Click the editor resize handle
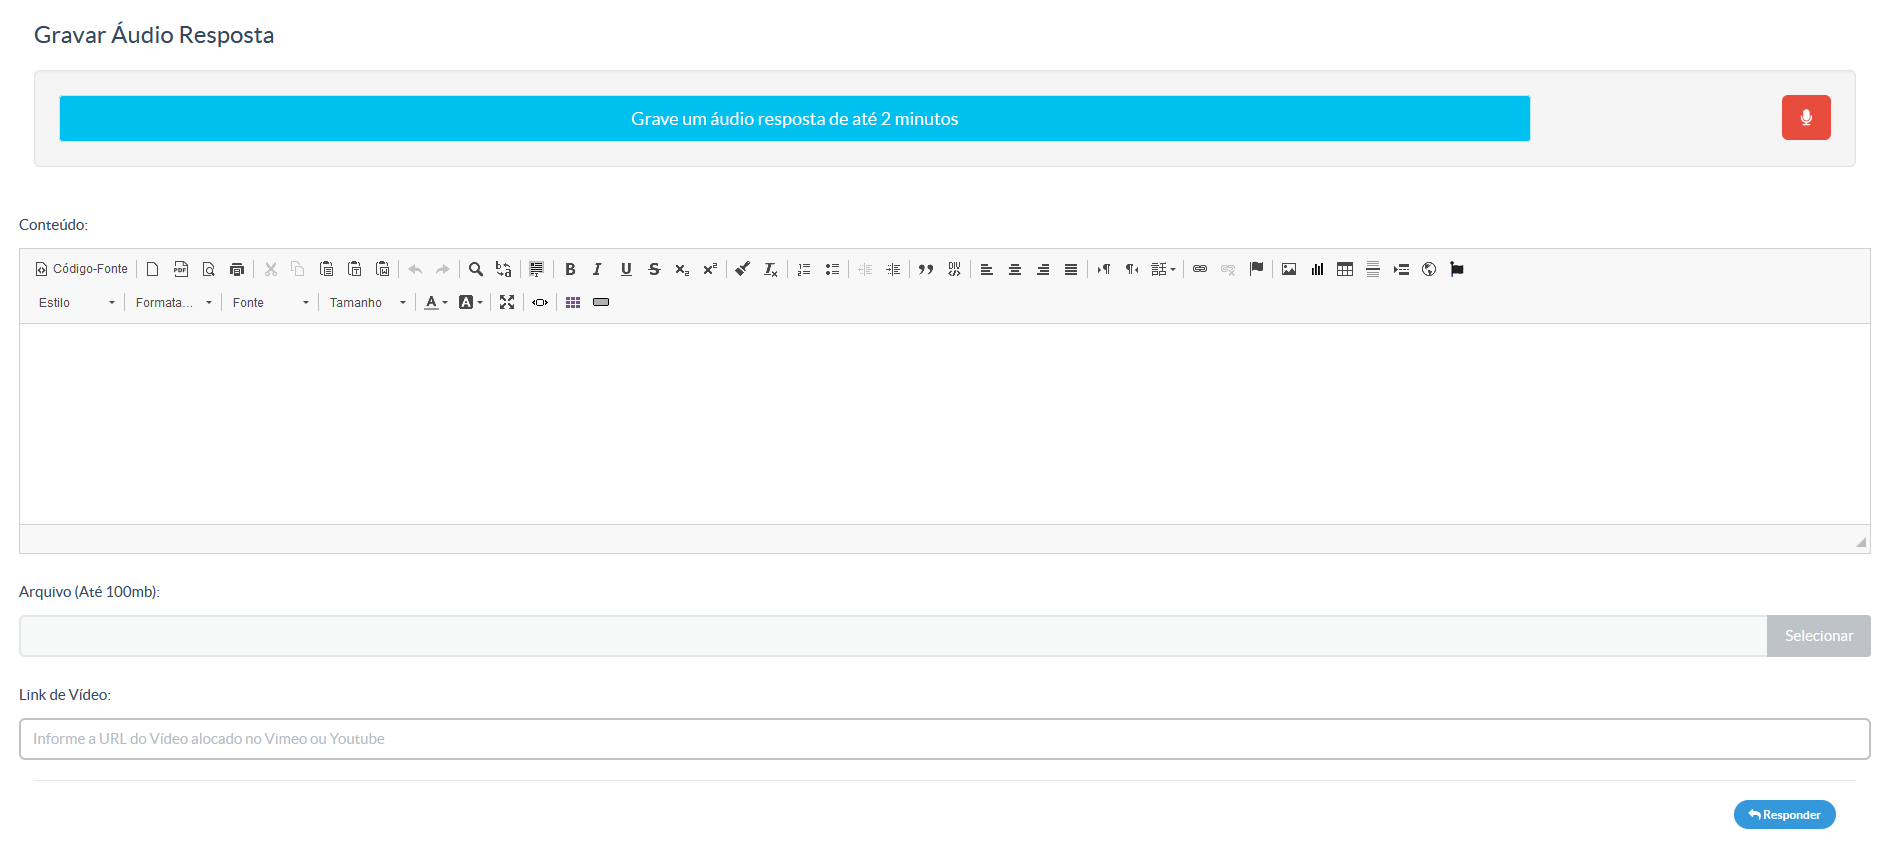The image size is (1903, 848). [x=1861, y=542]
